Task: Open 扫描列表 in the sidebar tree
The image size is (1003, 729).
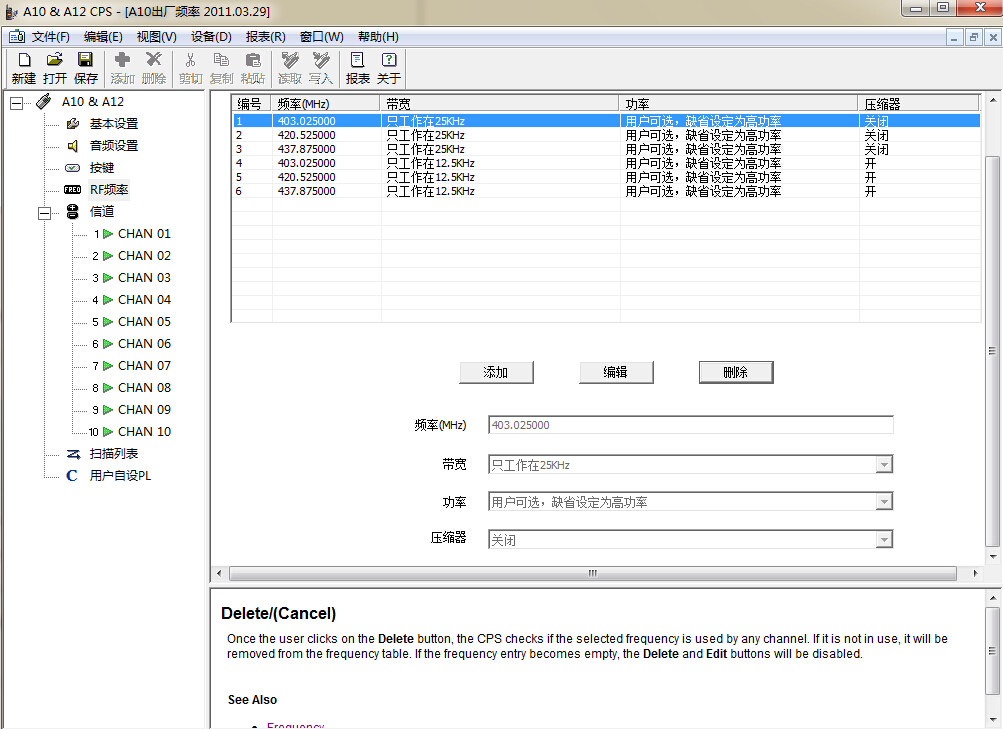Action: pos(113,454)
